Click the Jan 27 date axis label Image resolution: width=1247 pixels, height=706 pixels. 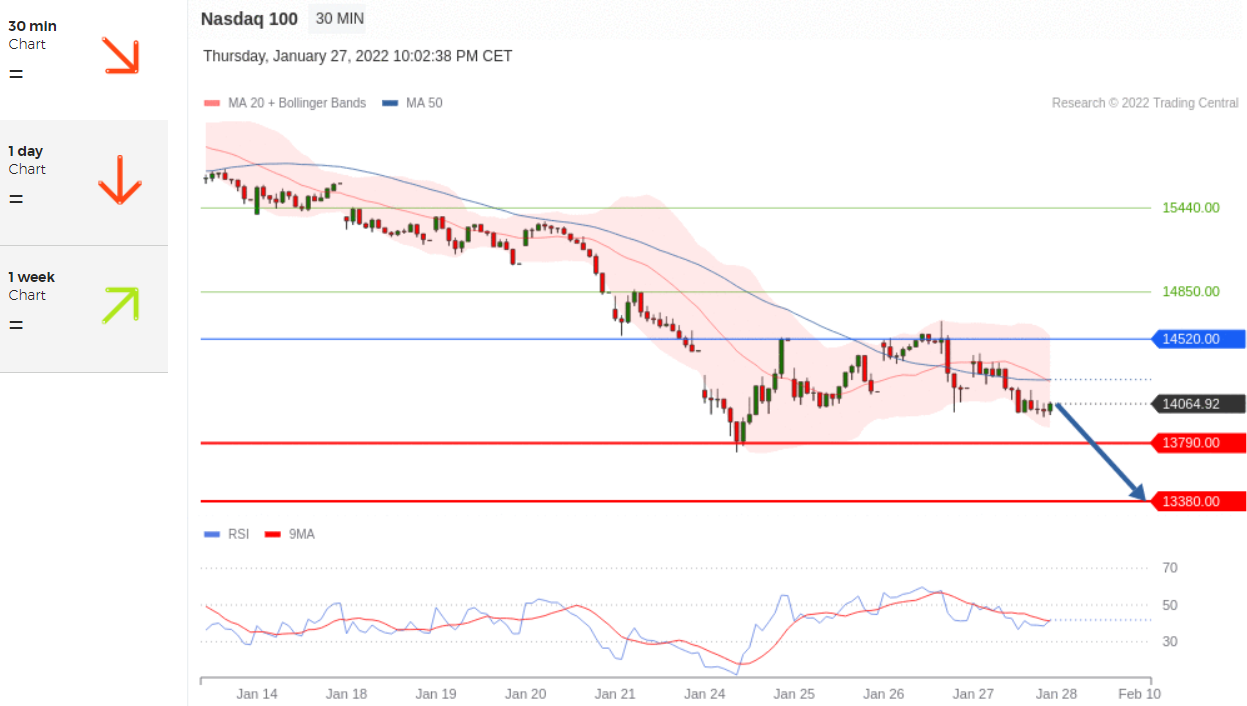point(973,693)
